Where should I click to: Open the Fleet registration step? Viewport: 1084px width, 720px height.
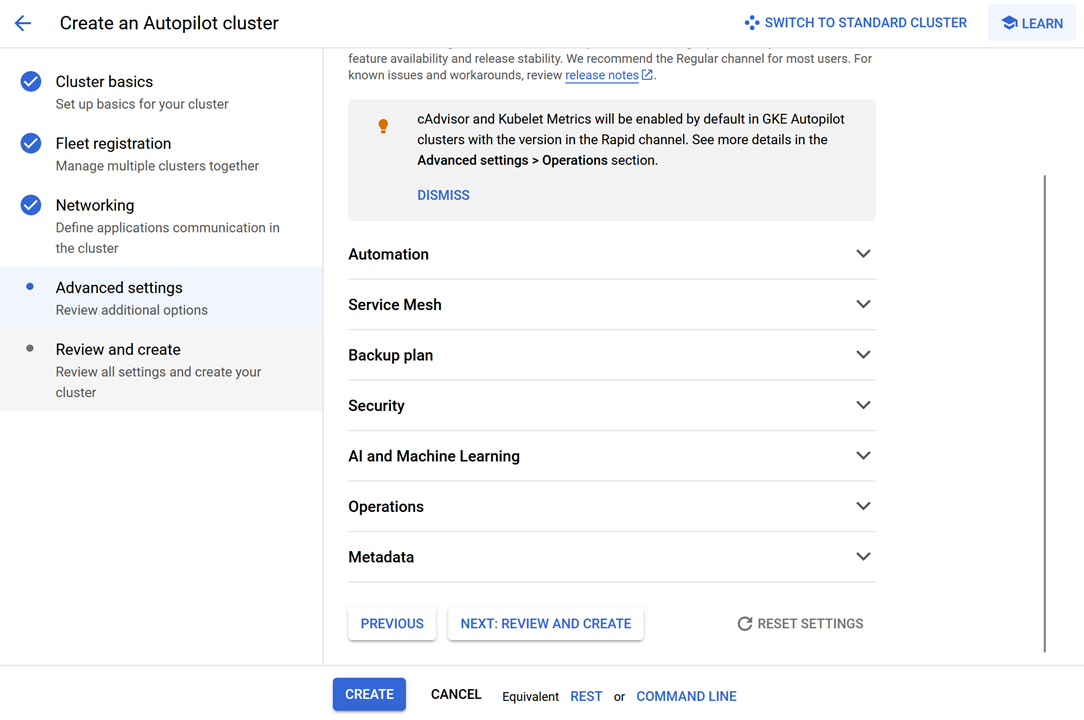(161, 154)
